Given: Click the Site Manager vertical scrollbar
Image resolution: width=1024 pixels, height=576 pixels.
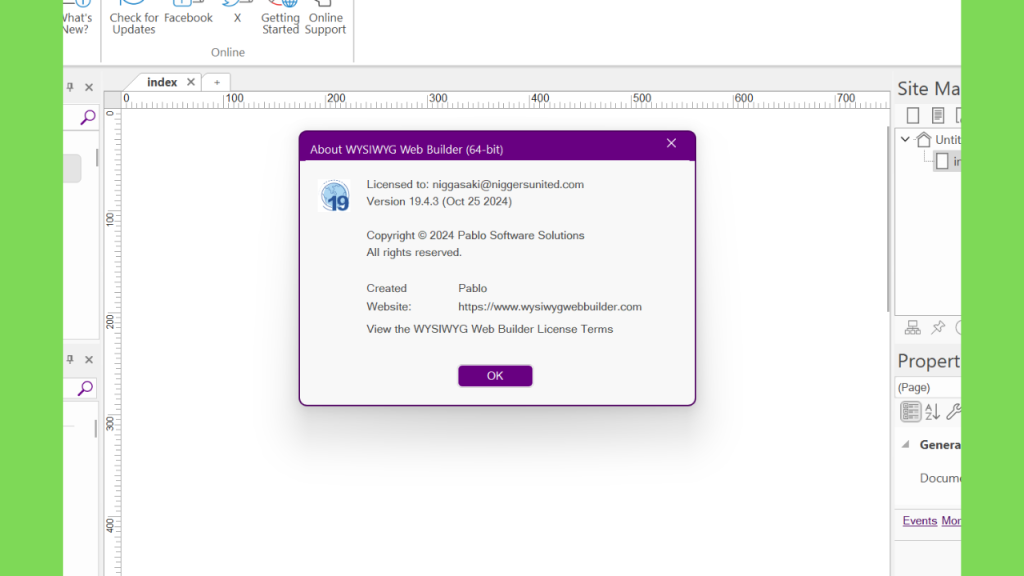Looking at the screenshot, I should [888, 219].
